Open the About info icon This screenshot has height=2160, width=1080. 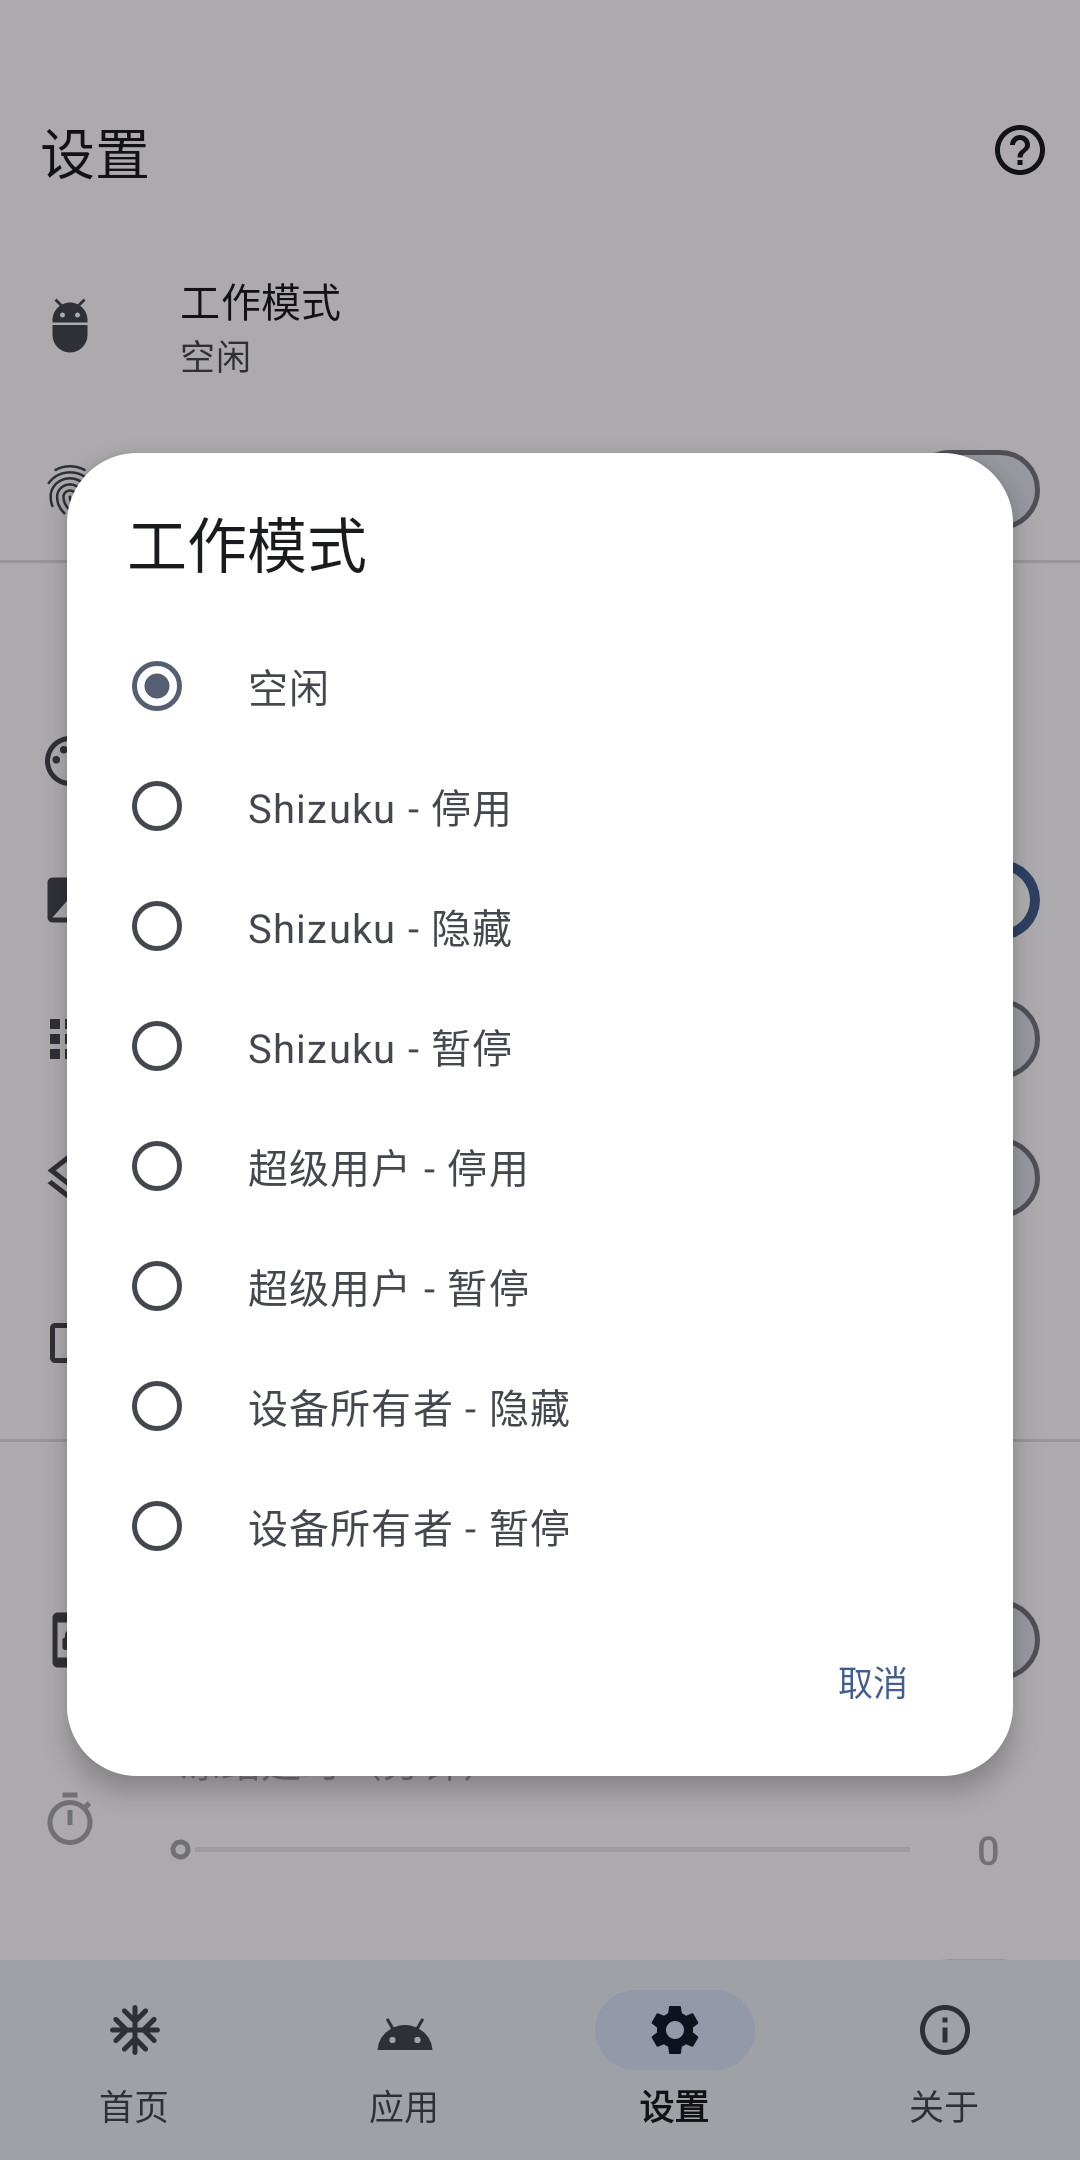click(x=944, y=2031)
